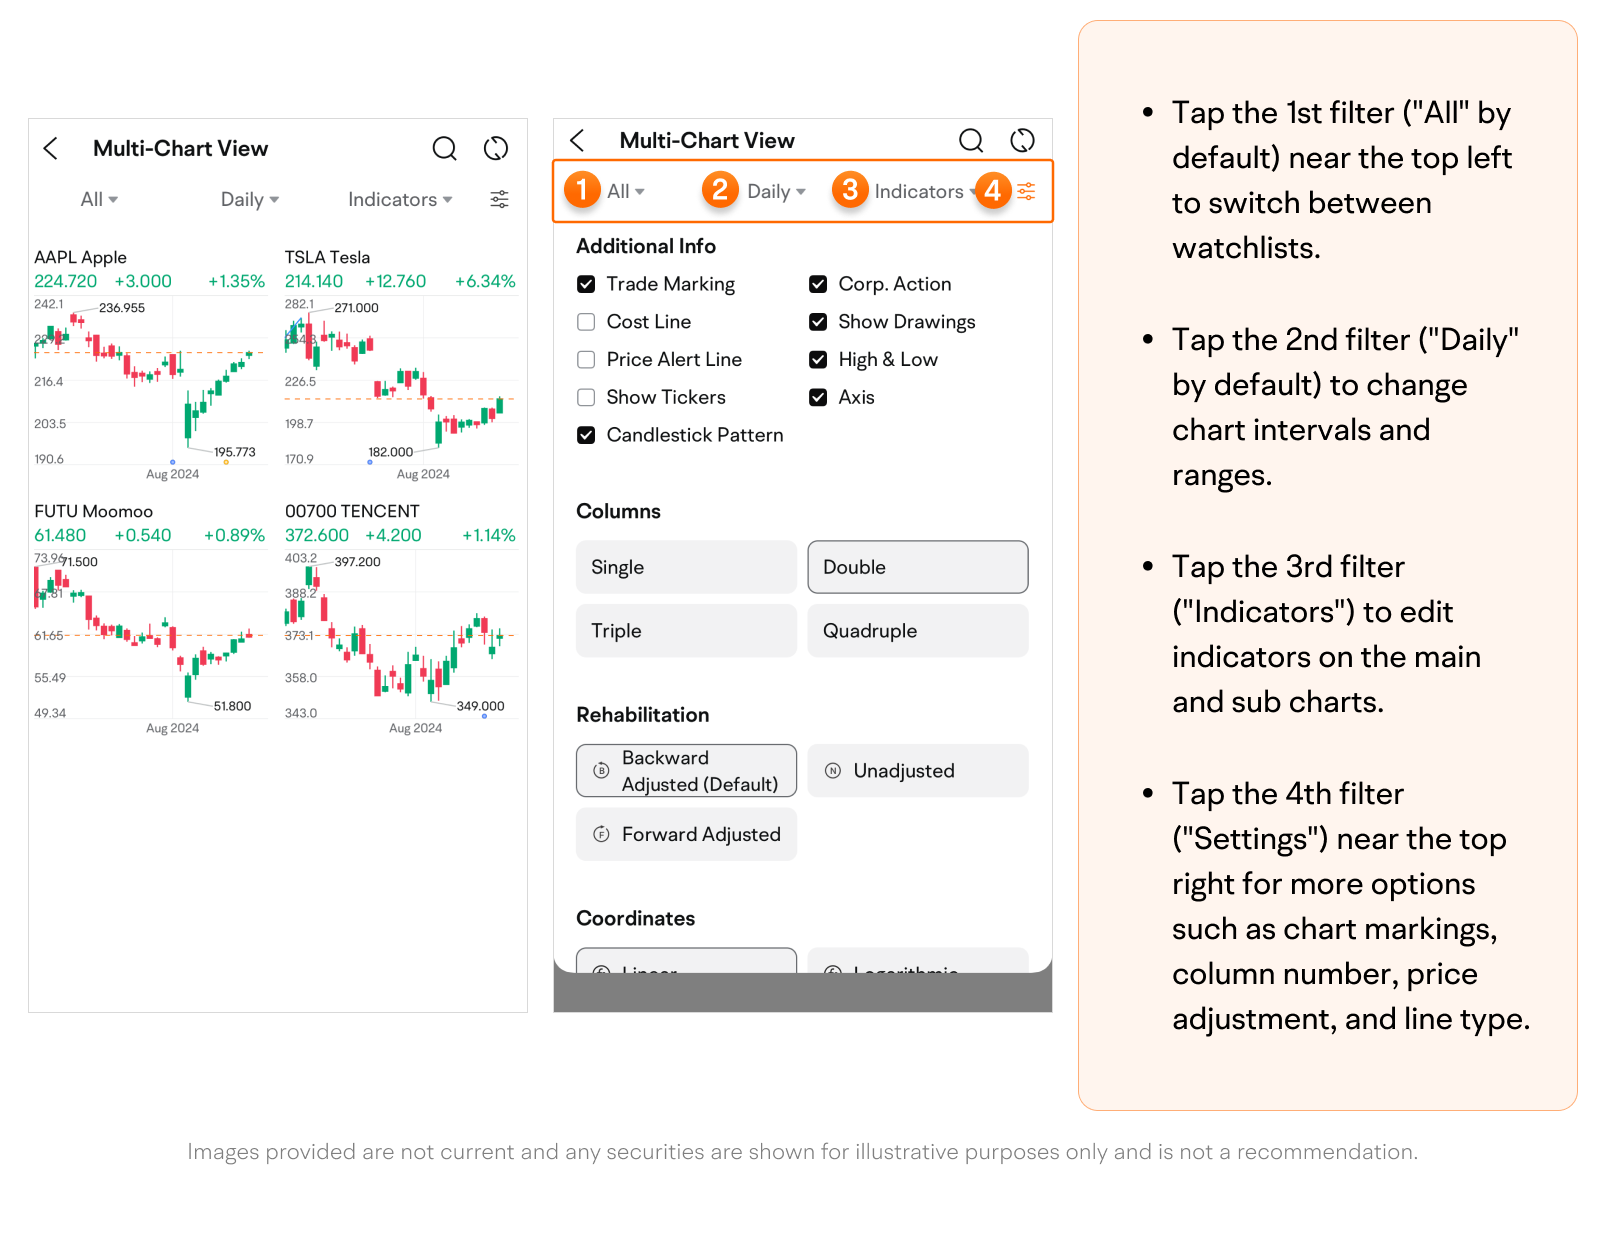Tap circular icon right of search in settings panel
This screenshot has width=1606, height=1247.
click(x=1022, y=140)
